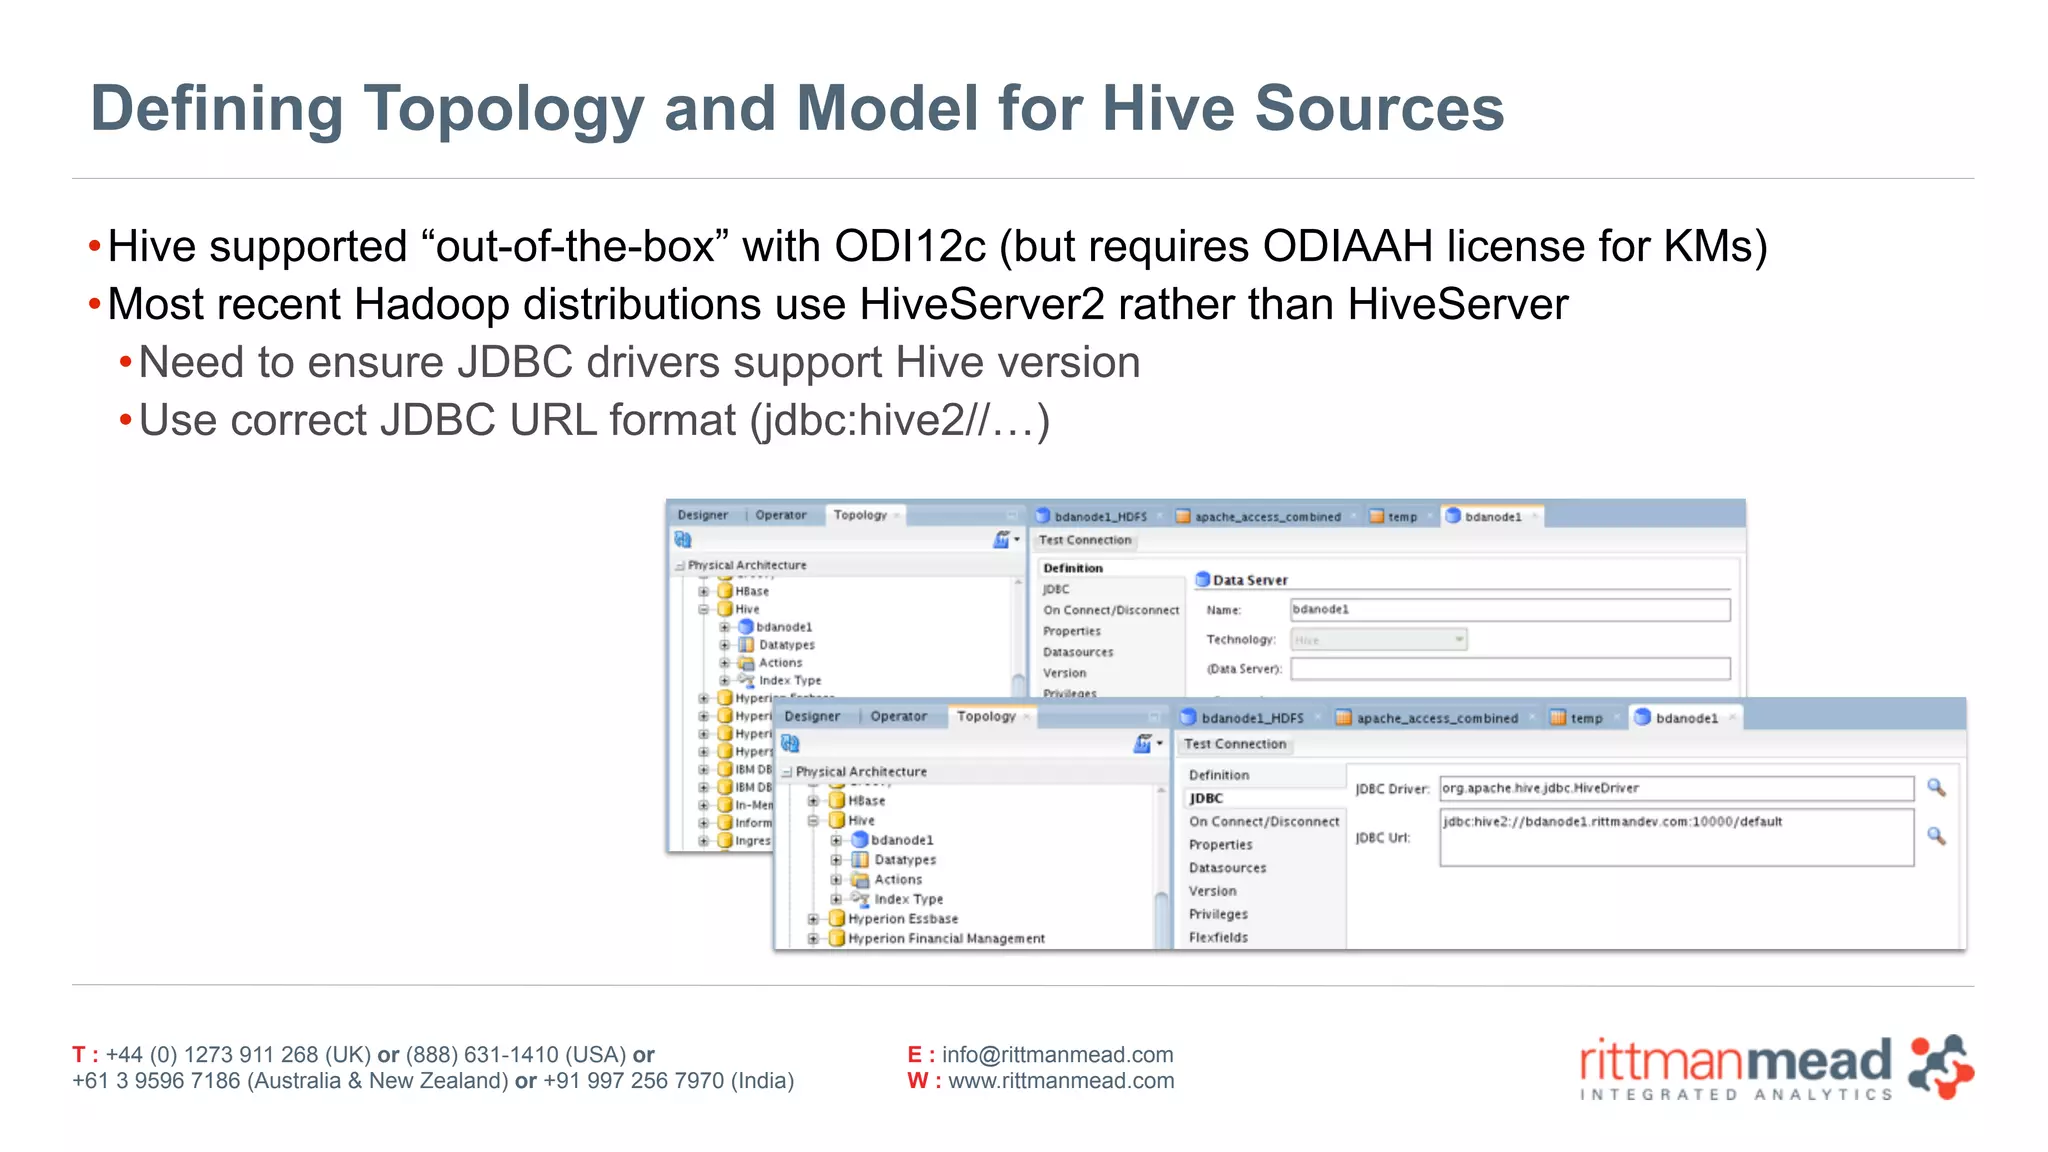The width and height of the screenshot is (2048, 1152).
Task: Expand Datatypes node in front window tree
Action: 836,860
